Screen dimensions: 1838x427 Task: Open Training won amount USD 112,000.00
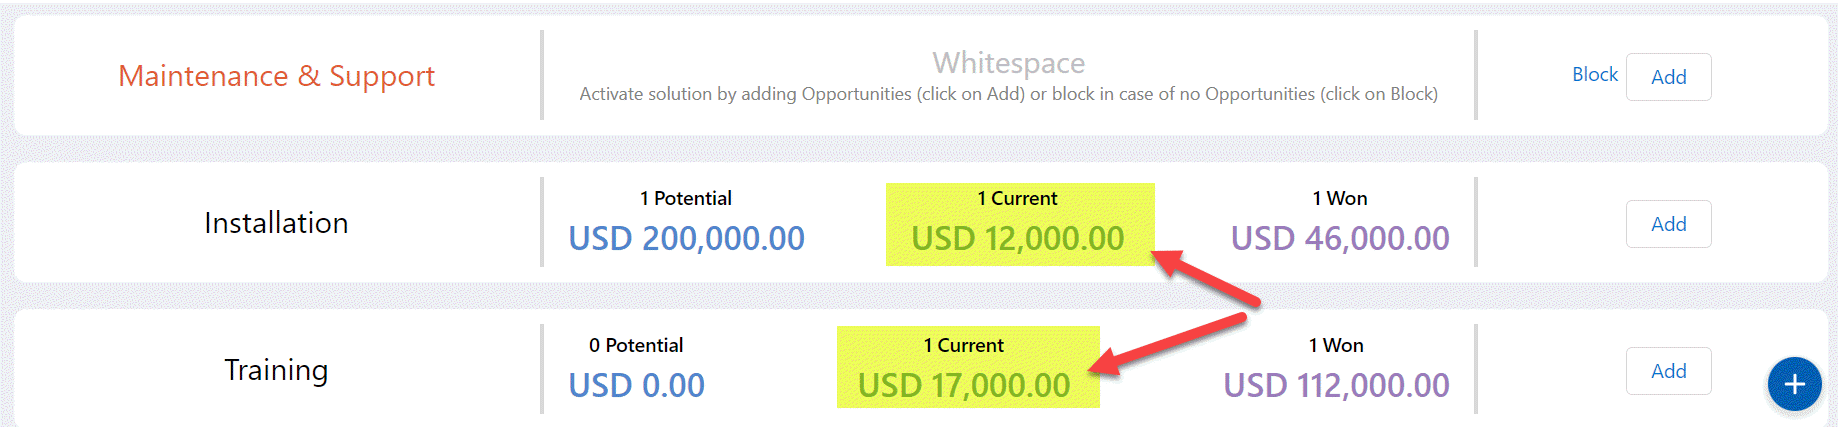(x=1336, y=386)
